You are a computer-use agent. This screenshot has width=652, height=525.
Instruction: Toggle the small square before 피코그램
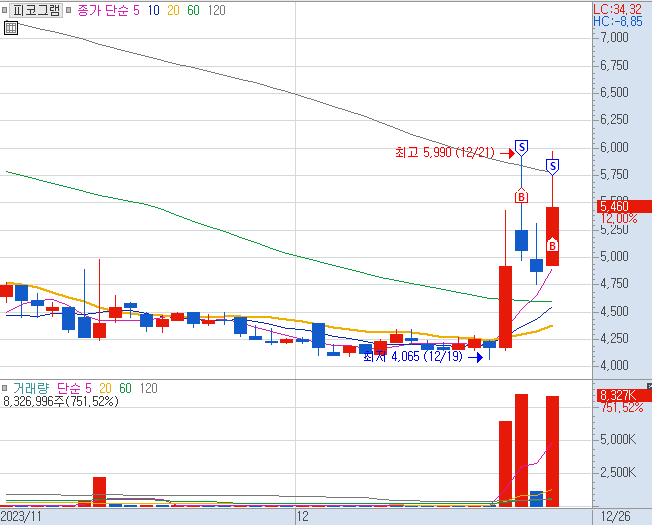pos(5,10)
